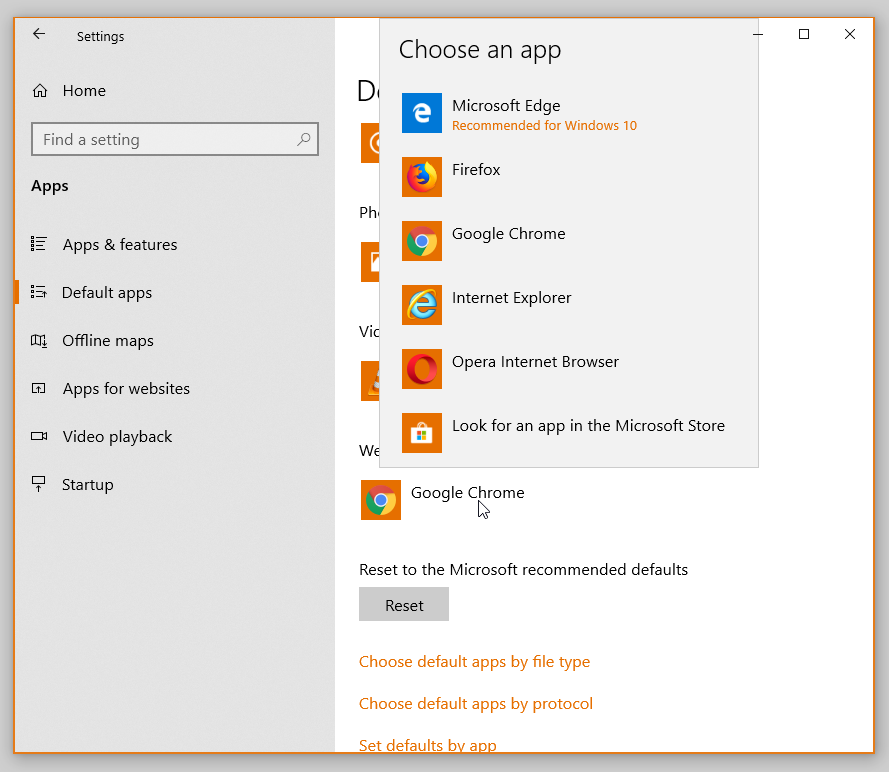Click the Apps & features list icon
Screen dimensions: 889x772
(x=39, y=244)
